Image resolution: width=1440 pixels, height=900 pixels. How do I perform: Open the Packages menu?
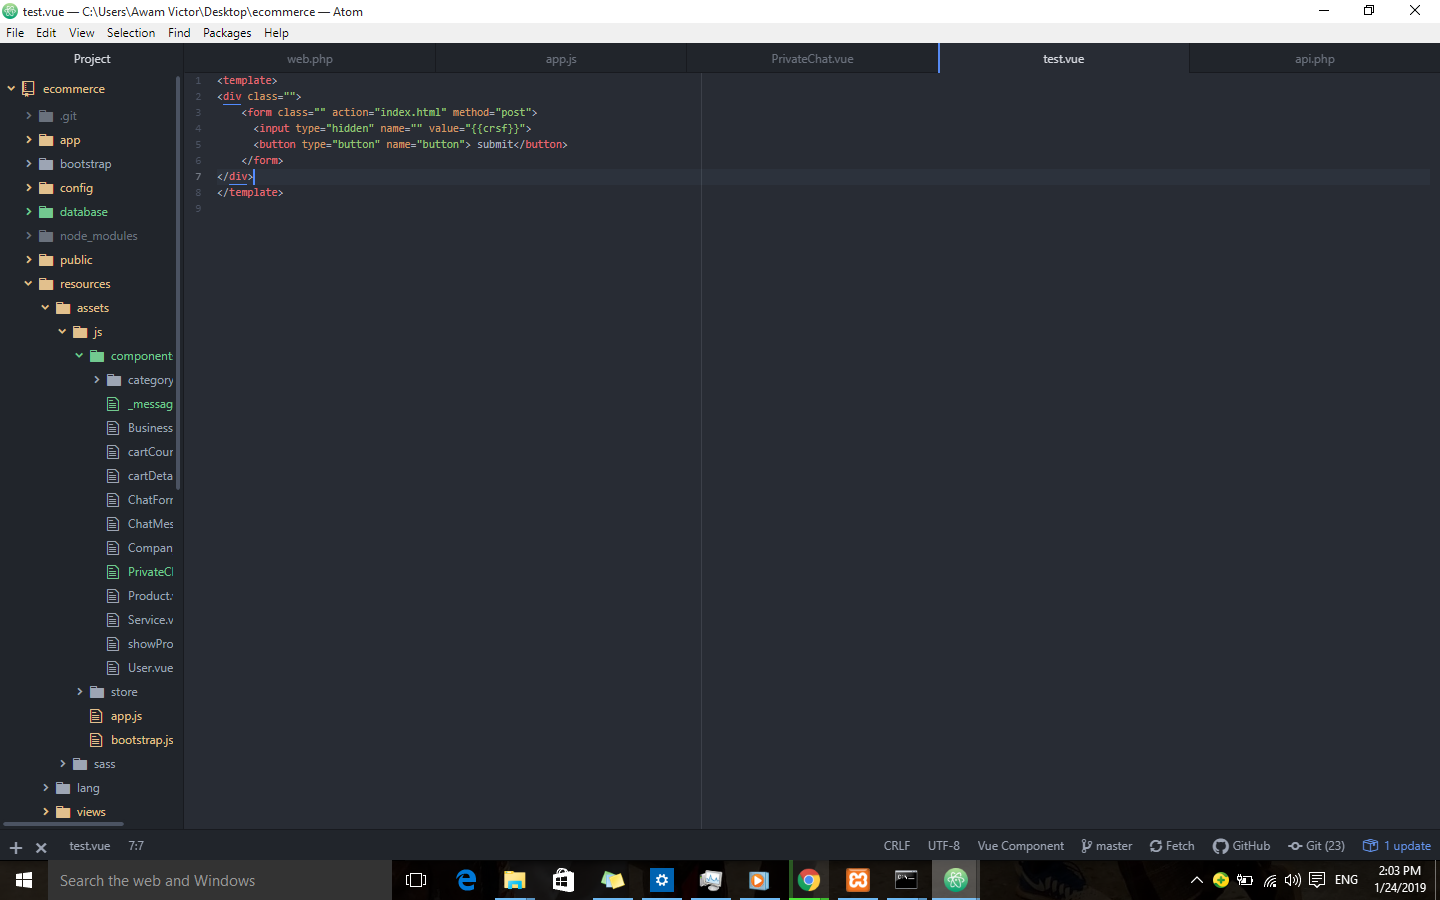point(227,33)
